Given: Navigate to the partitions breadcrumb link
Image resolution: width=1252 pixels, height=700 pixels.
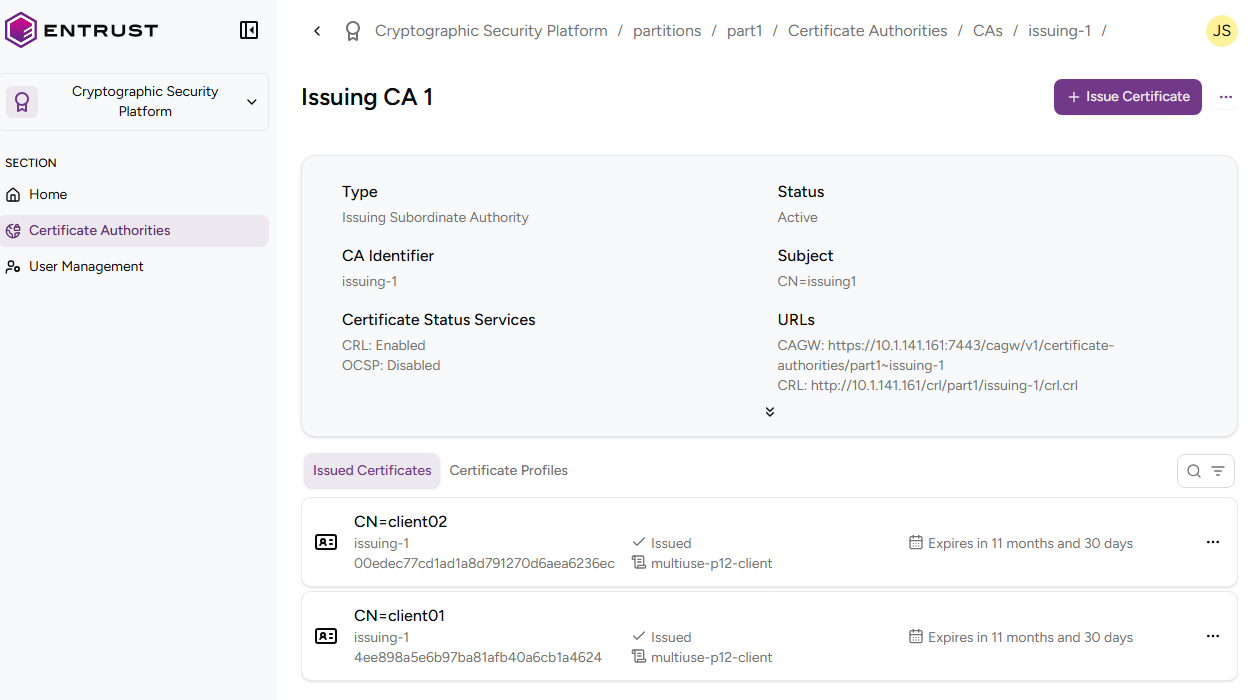Looking at the screenshot, I should (667, 31).
